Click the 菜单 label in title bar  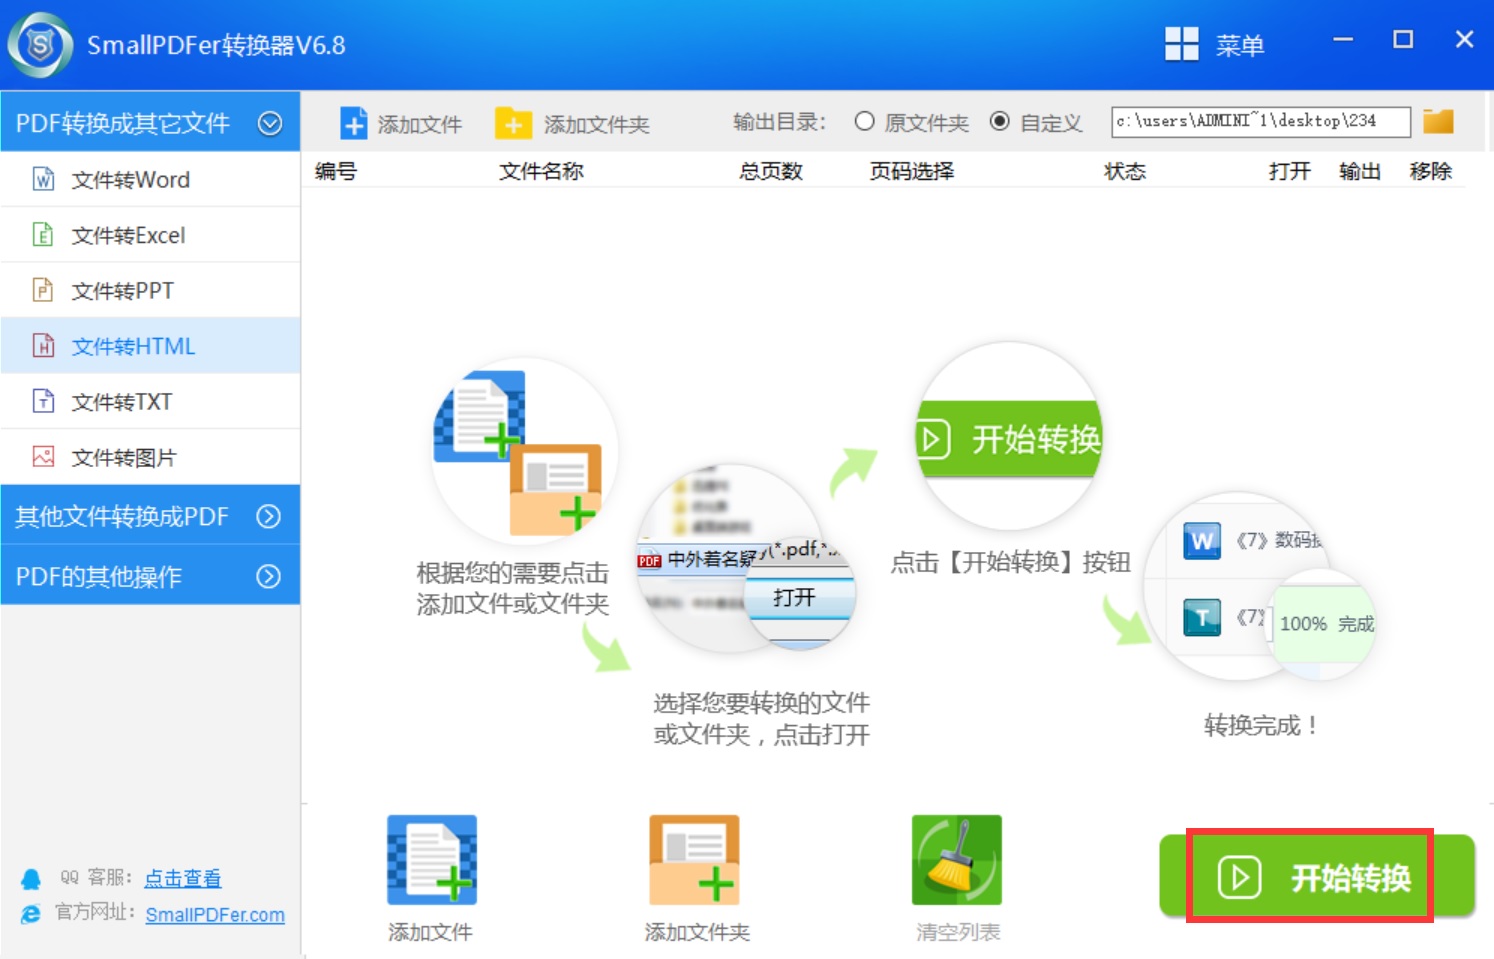pyautogui.click(x=1240, y=45)
